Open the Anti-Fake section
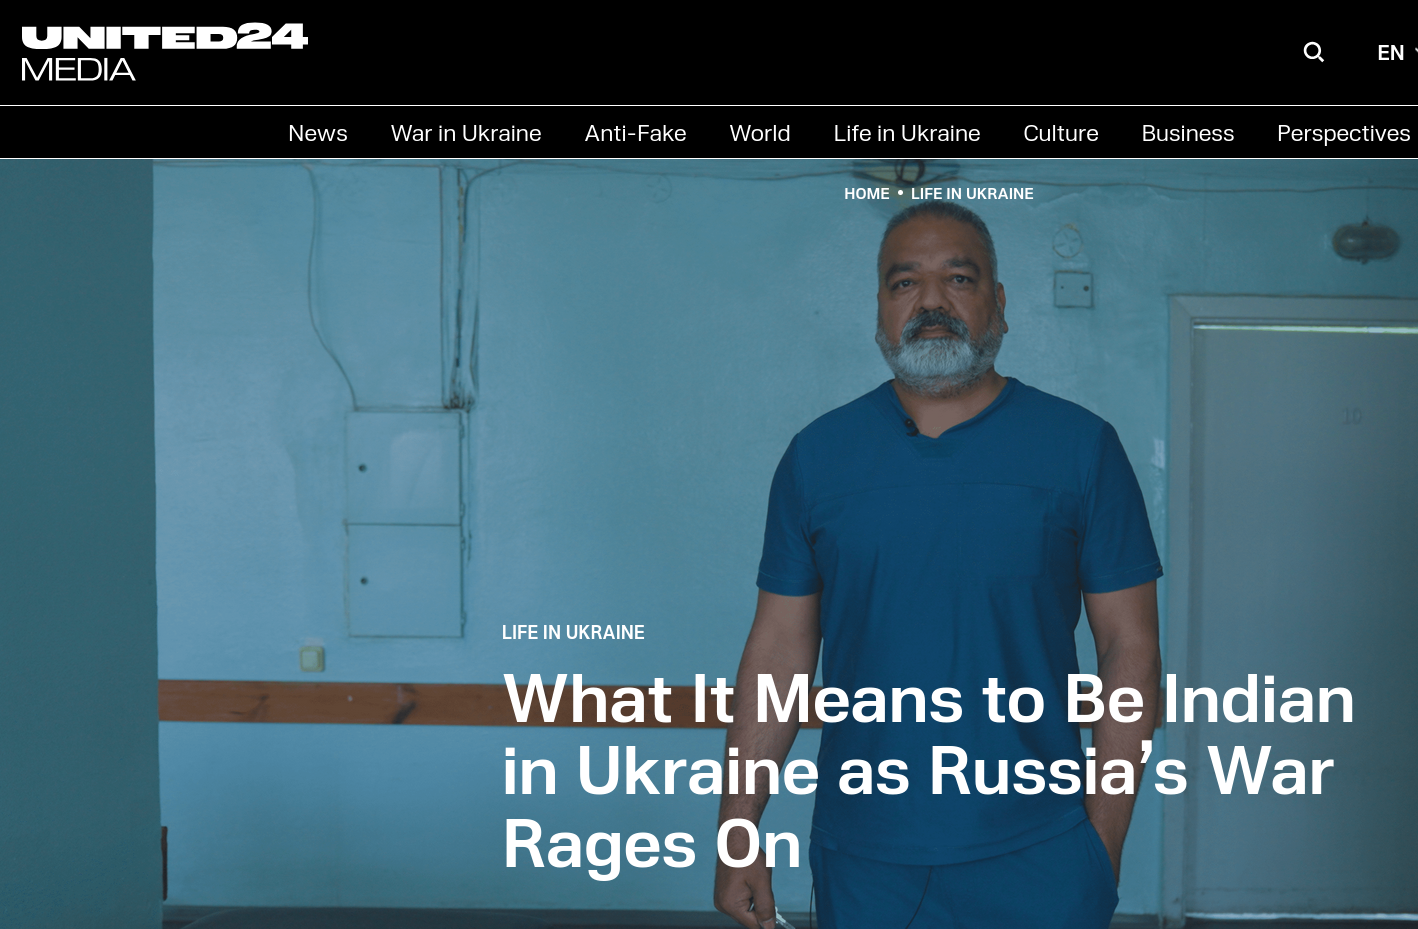The image size is (1418, 929). [635, 133]
